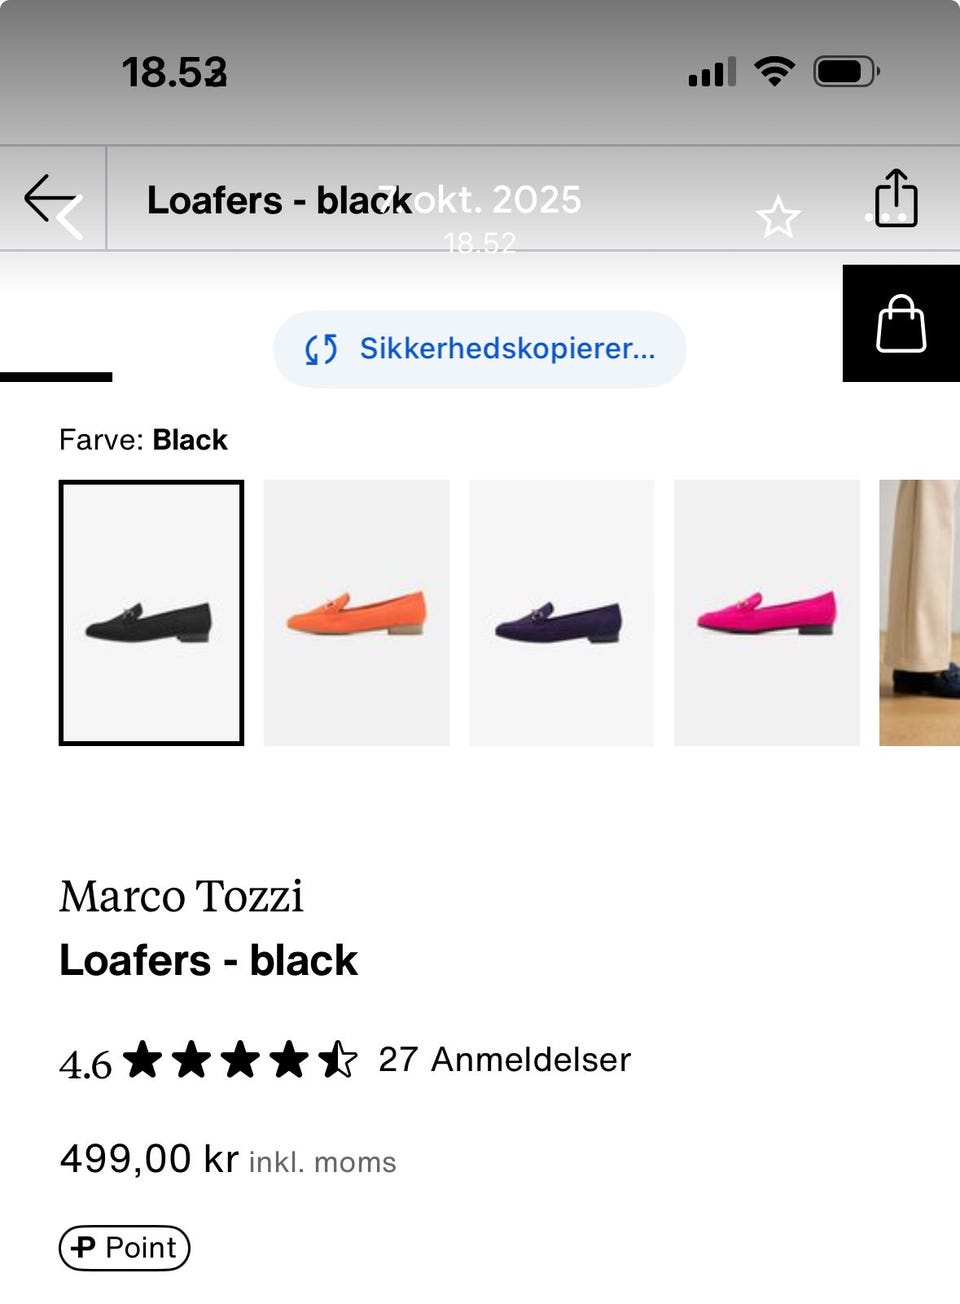Tap the cellular signal bars
This screenshot has height=1304, width=960.
coord(712,72)
